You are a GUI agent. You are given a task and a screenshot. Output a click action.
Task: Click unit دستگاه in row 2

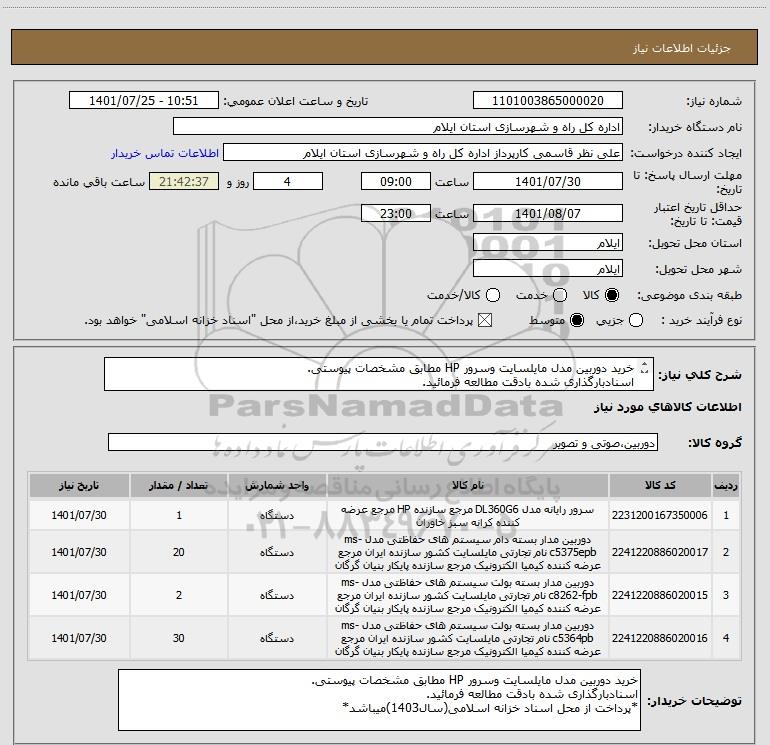(x=277, y=552)
